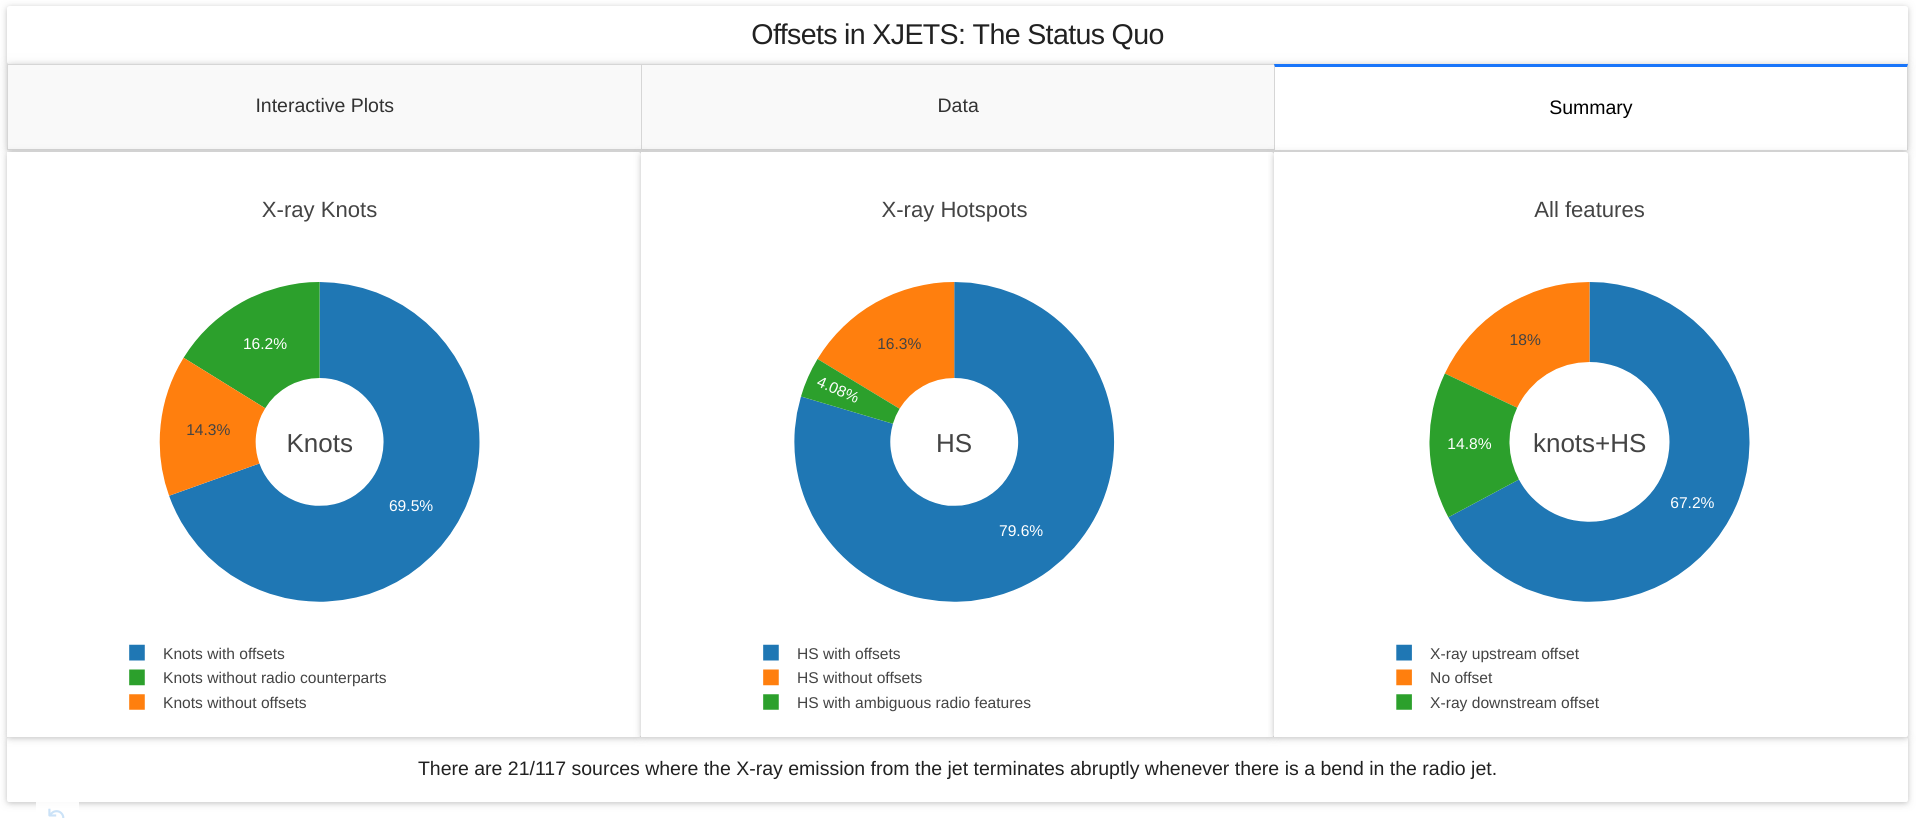Toggle 'Knots with offsets' legend entry
Screen dimensions: 1916x818
pos(223,654)
